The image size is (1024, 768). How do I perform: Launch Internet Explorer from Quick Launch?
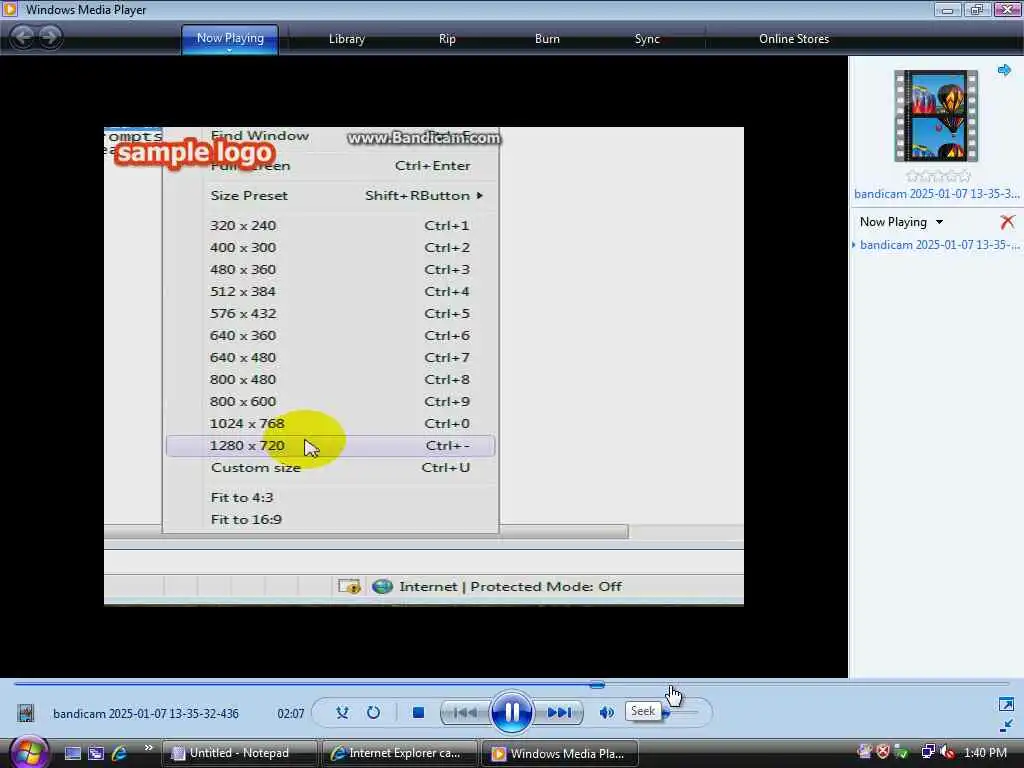click(x=119, y=753)
